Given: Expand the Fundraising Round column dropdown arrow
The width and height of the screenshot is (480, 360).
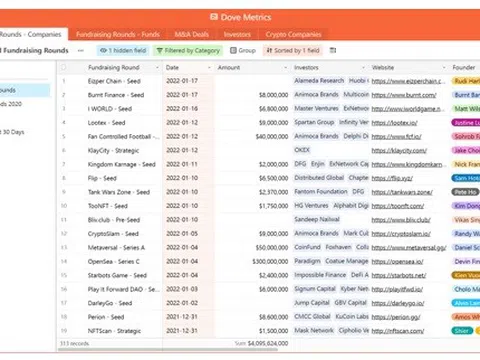Looking at the screenshot, I should click(x=157, y=68).
